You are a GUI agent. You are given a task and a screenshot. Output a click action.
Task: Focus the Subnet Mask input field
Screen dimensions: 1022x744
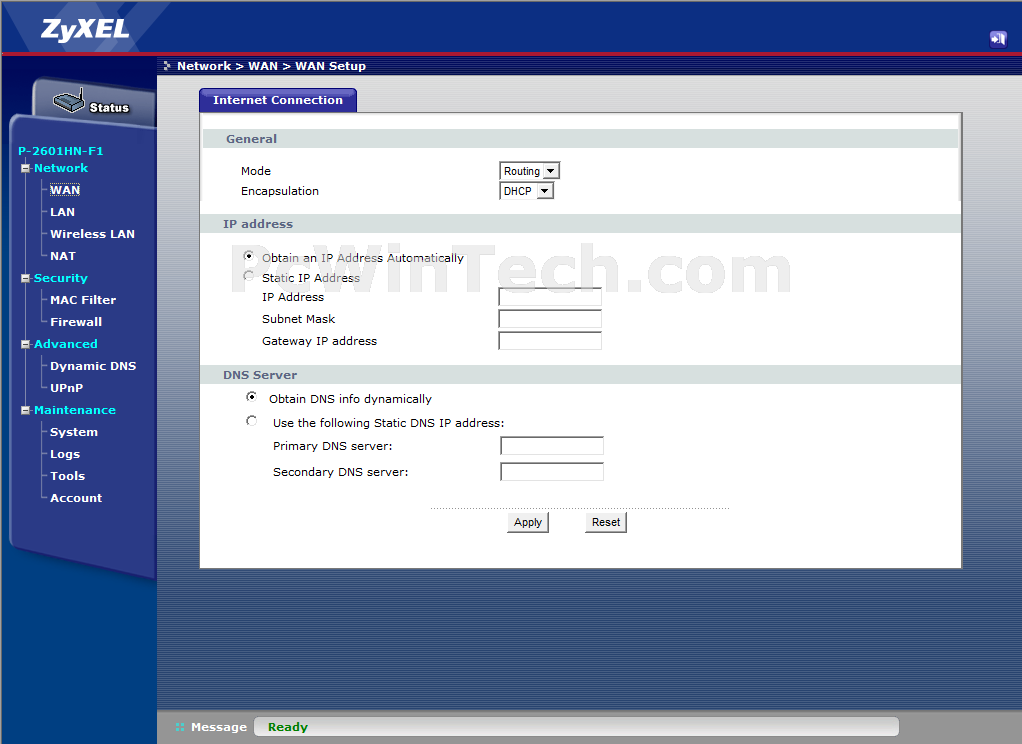pos(549,319)
